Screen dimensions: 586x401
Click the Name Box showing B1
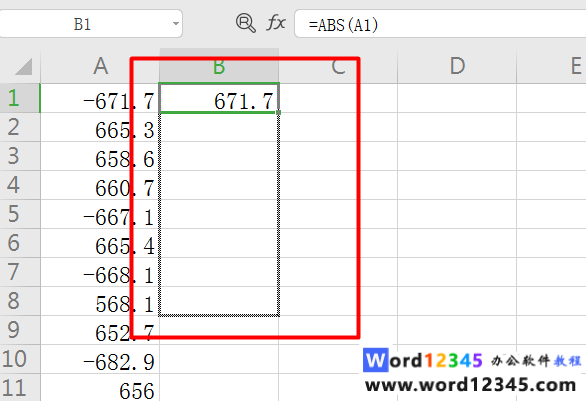click(91, 24)
